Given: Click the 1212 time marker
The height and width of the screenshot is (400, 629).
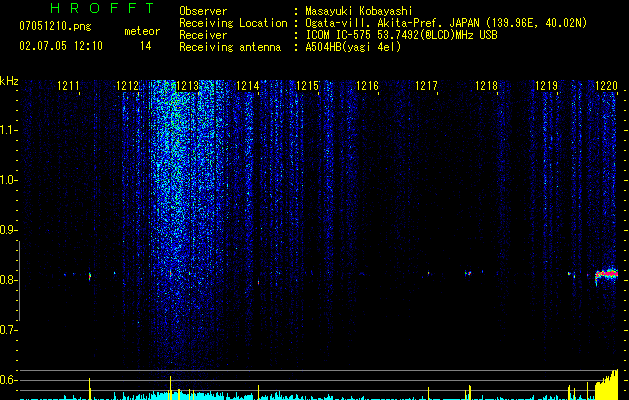Looking at the screenshot, I should click(128, 85).
